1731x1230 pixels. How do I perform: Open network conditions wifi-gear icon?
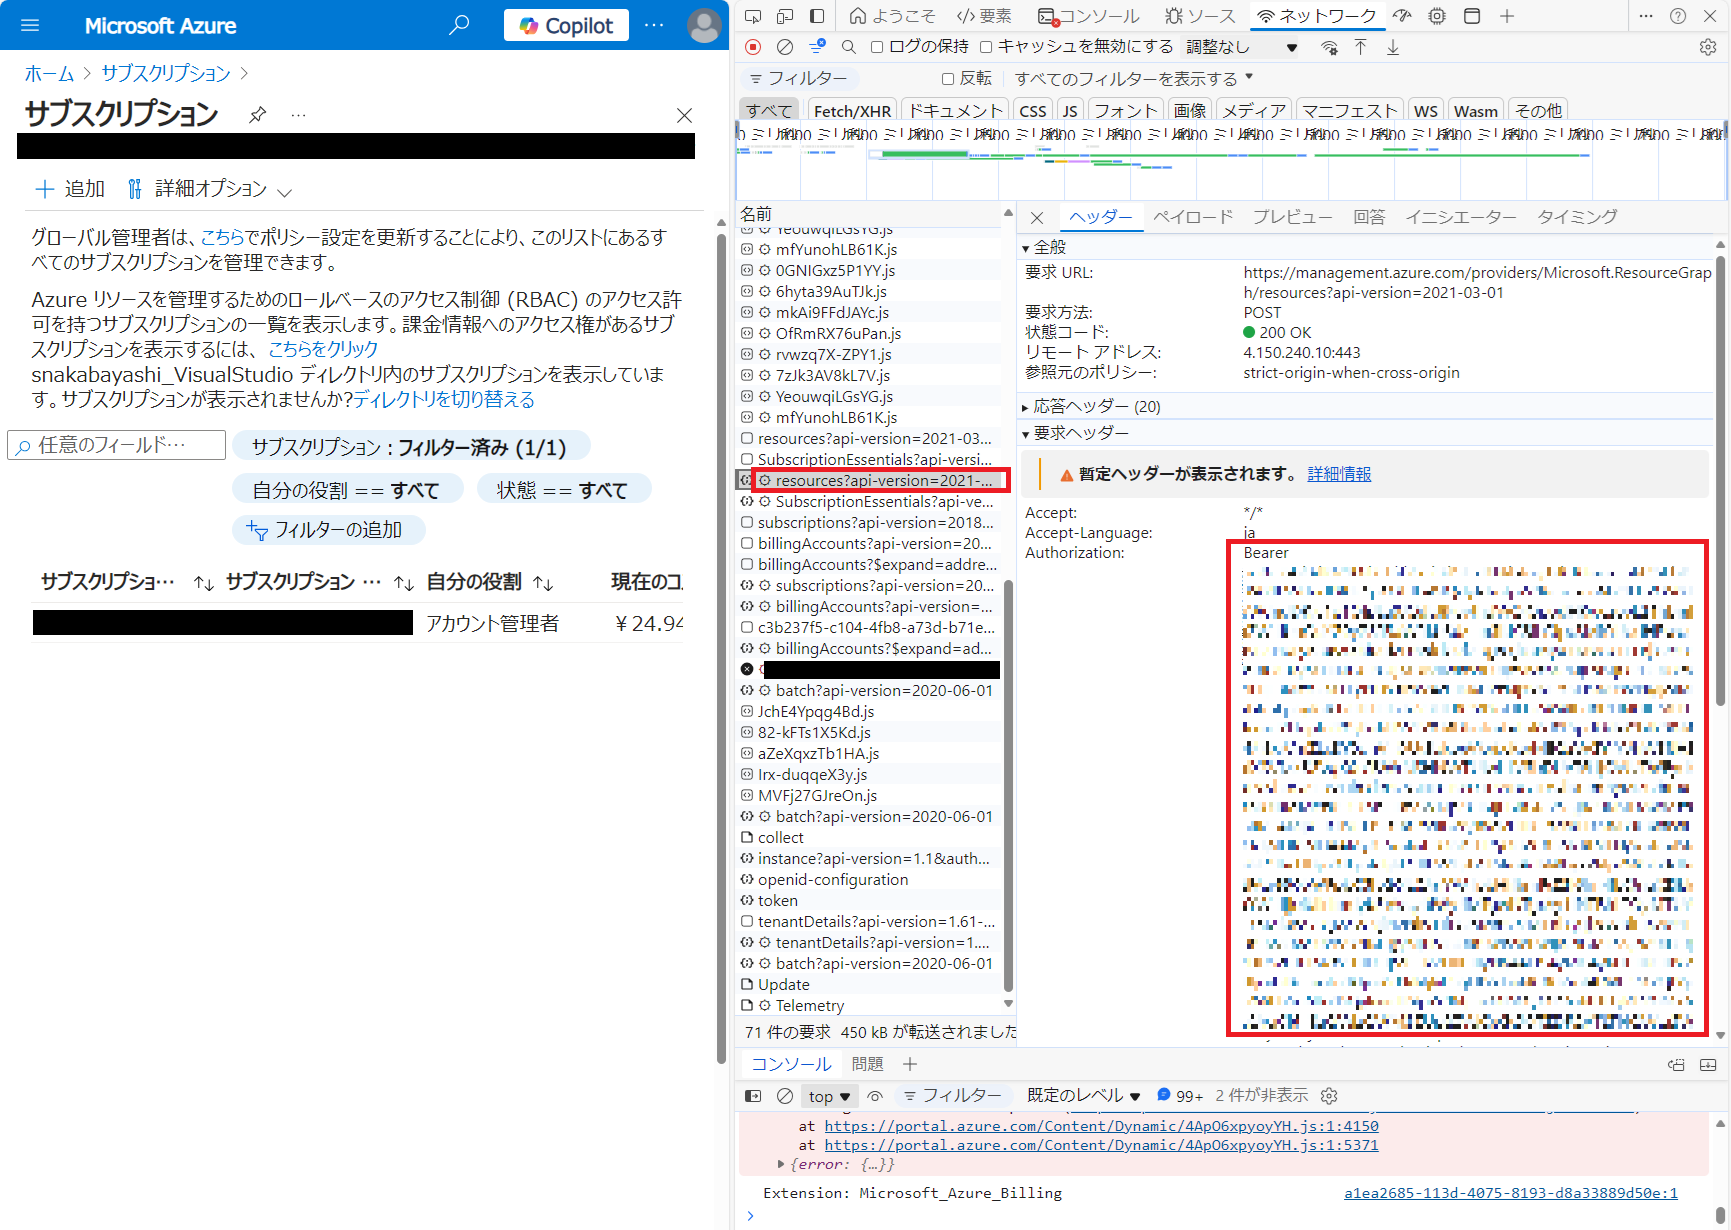click(x=1329, y=47)
